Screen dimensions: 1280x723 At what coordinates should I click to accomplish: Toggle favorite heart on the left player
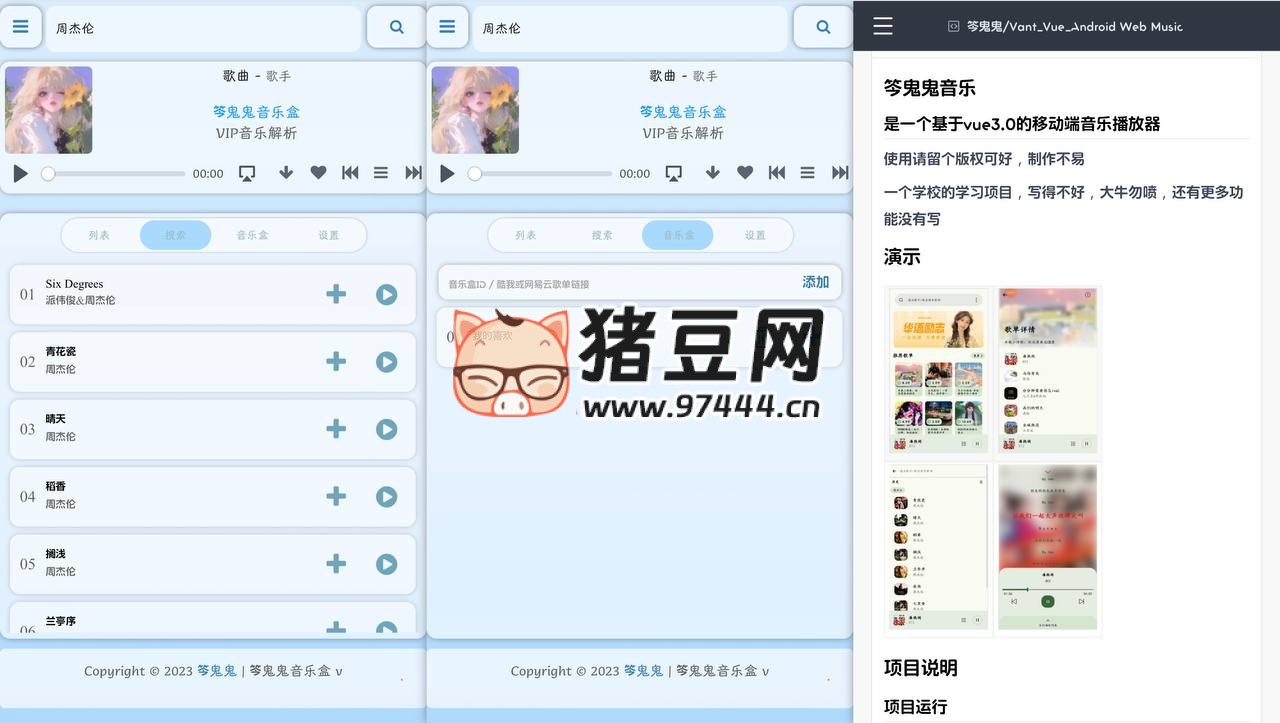click(318, 173)
